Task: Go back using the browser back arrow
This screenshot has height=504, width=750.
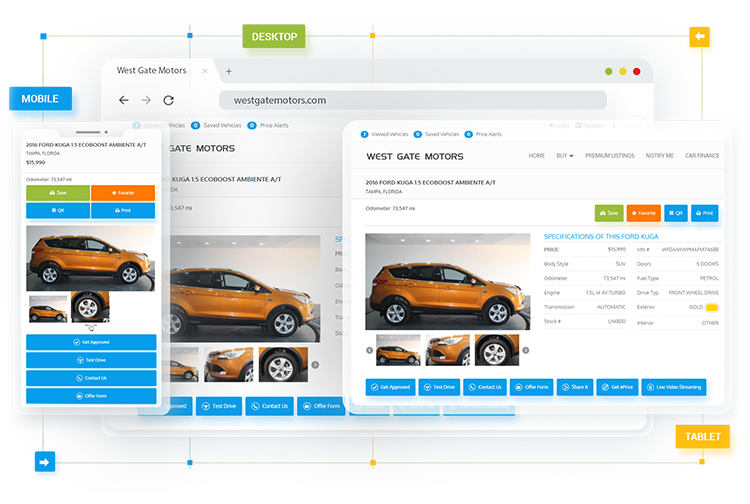Action: (x=124, y=100)
